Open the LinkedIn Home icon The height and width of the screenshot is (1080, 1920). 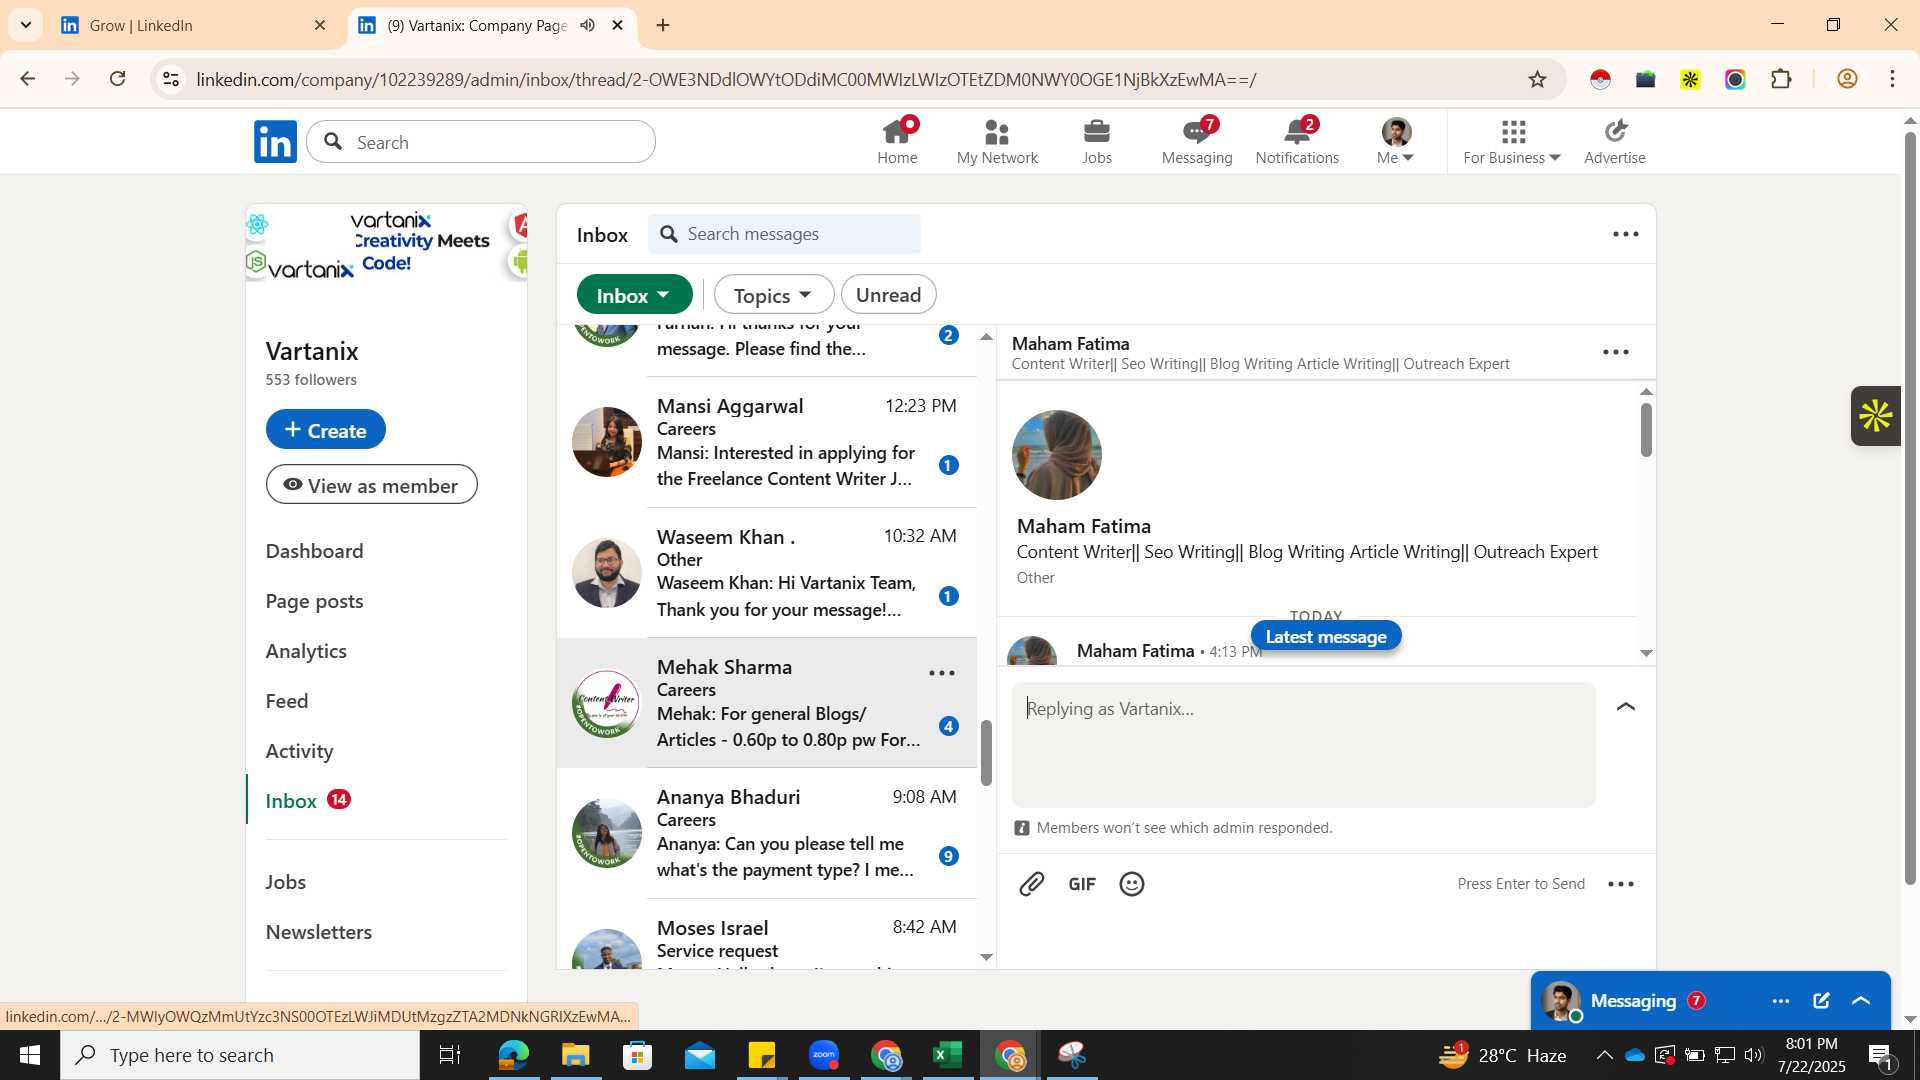click(x=897, y=141)
